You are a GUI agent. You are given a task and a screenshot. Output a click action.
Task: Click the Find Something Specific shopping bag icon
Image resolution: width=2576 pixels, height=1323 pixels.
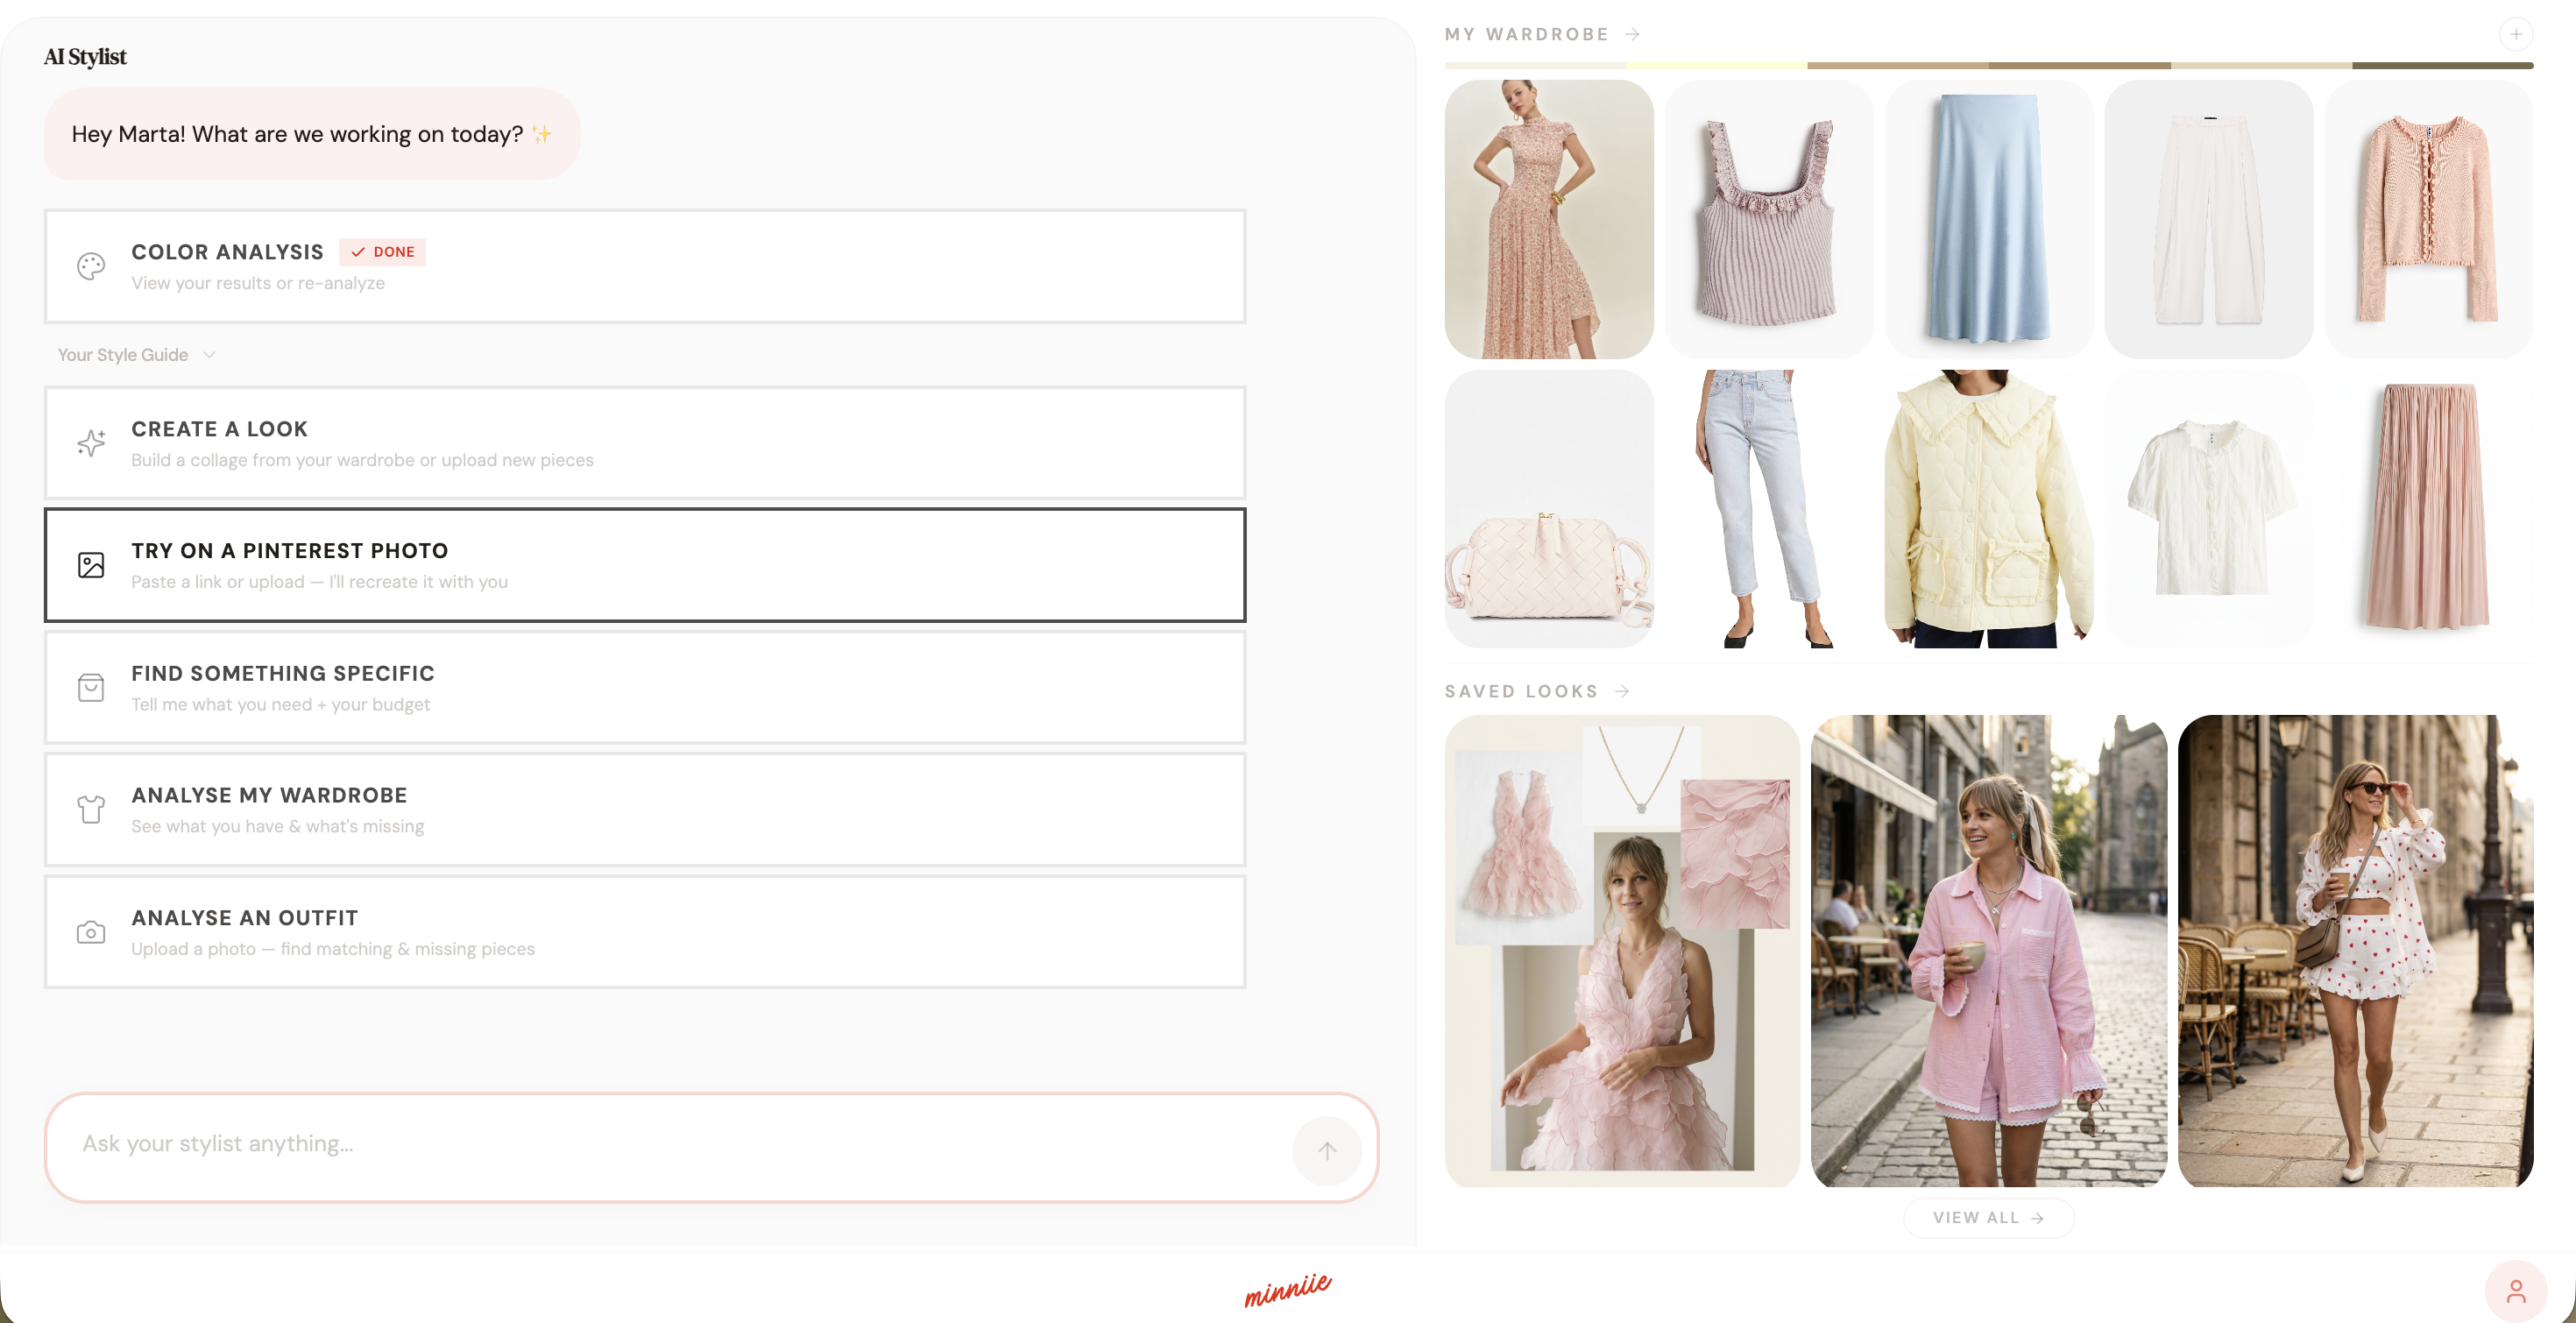tap(91, 687)
